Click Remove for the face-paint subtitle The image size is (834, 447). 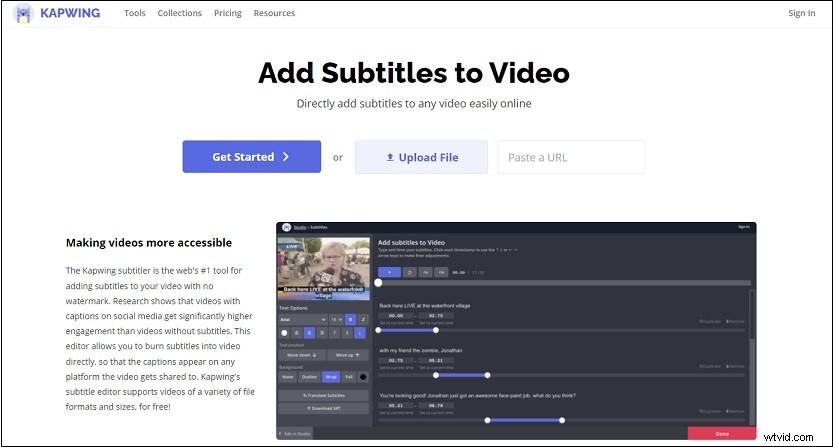click(x=735, y=411)
